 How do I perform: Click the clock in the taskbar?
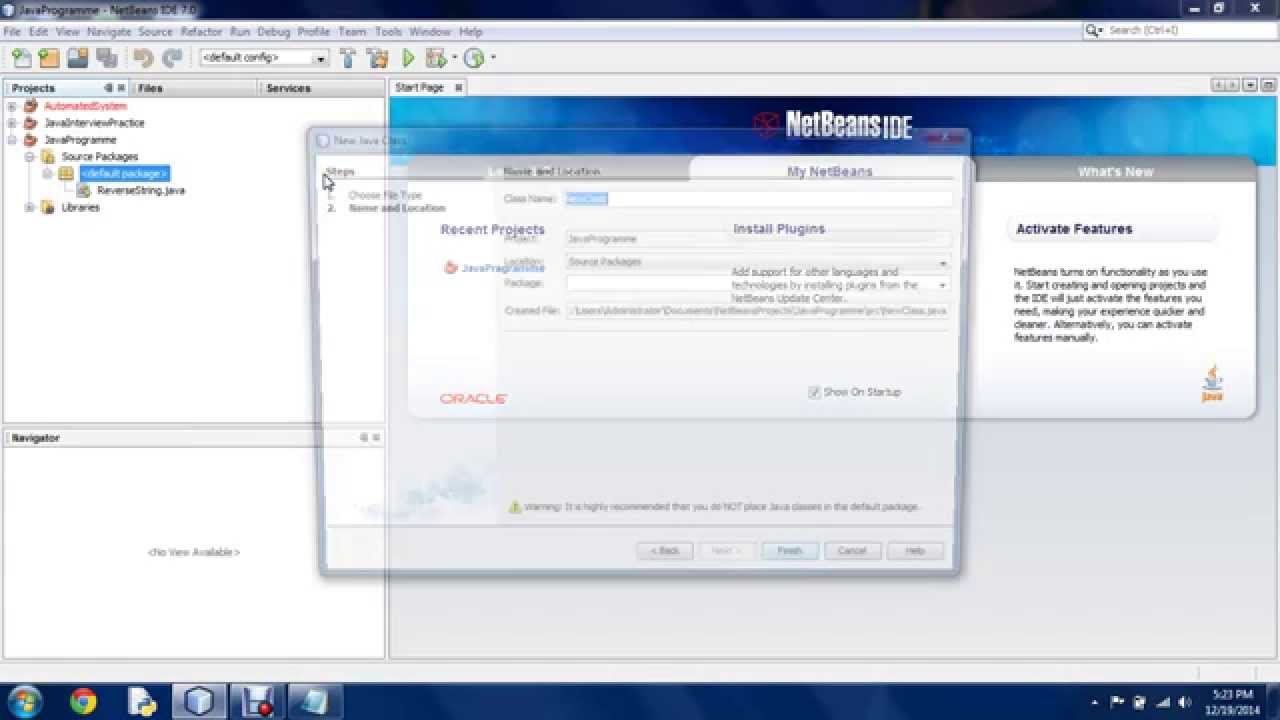[x=1231, y=702]
